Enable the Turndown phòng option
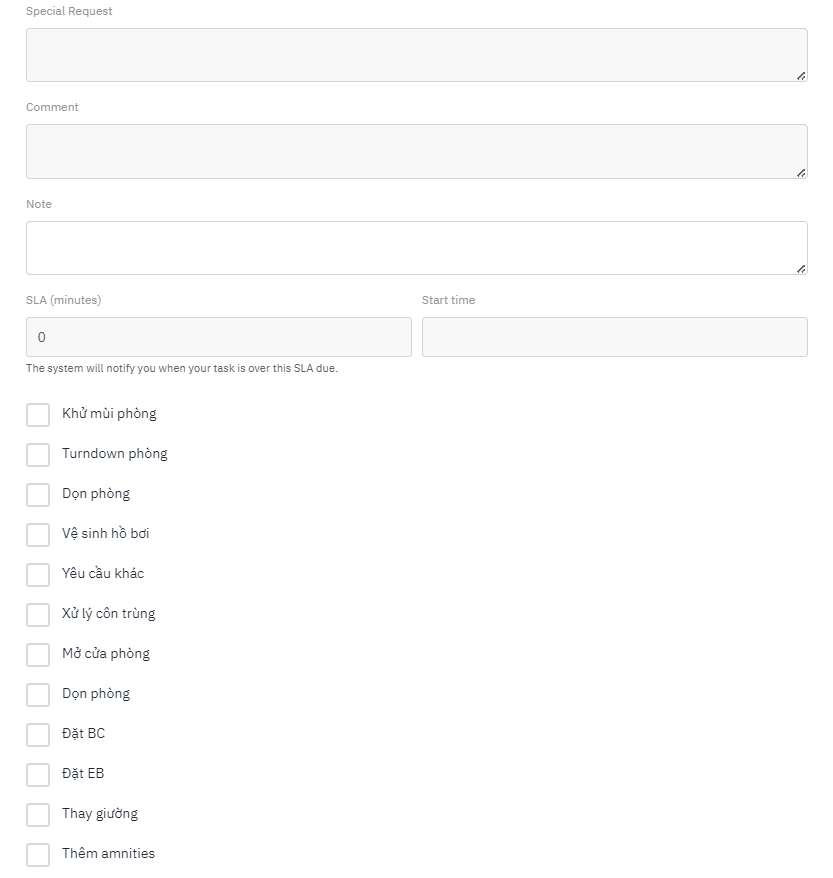The width and height of the screenshot is (833, 878). [x=38, y=455]
